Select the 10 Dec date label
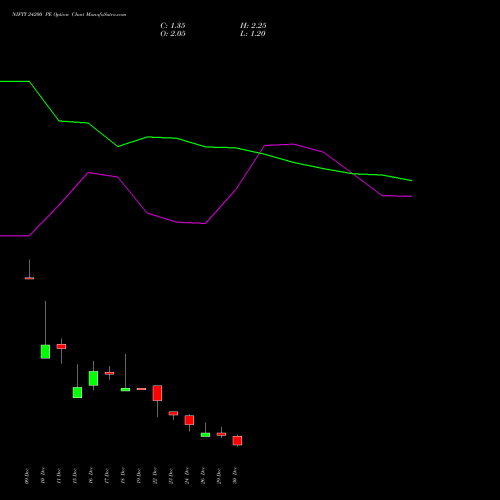 point(43,476)
